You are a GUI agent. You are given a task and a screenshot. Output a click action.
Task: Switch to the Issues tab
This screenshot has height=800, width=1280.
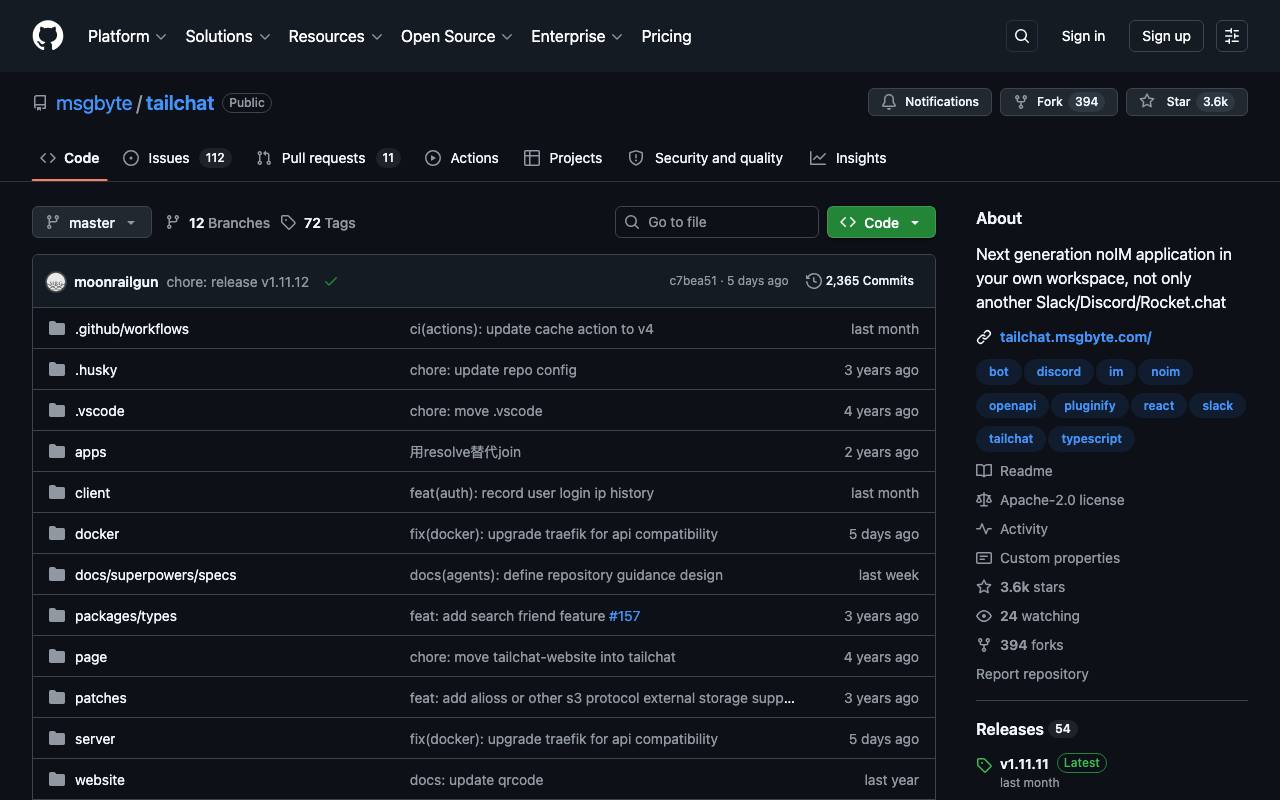[177, 158]
